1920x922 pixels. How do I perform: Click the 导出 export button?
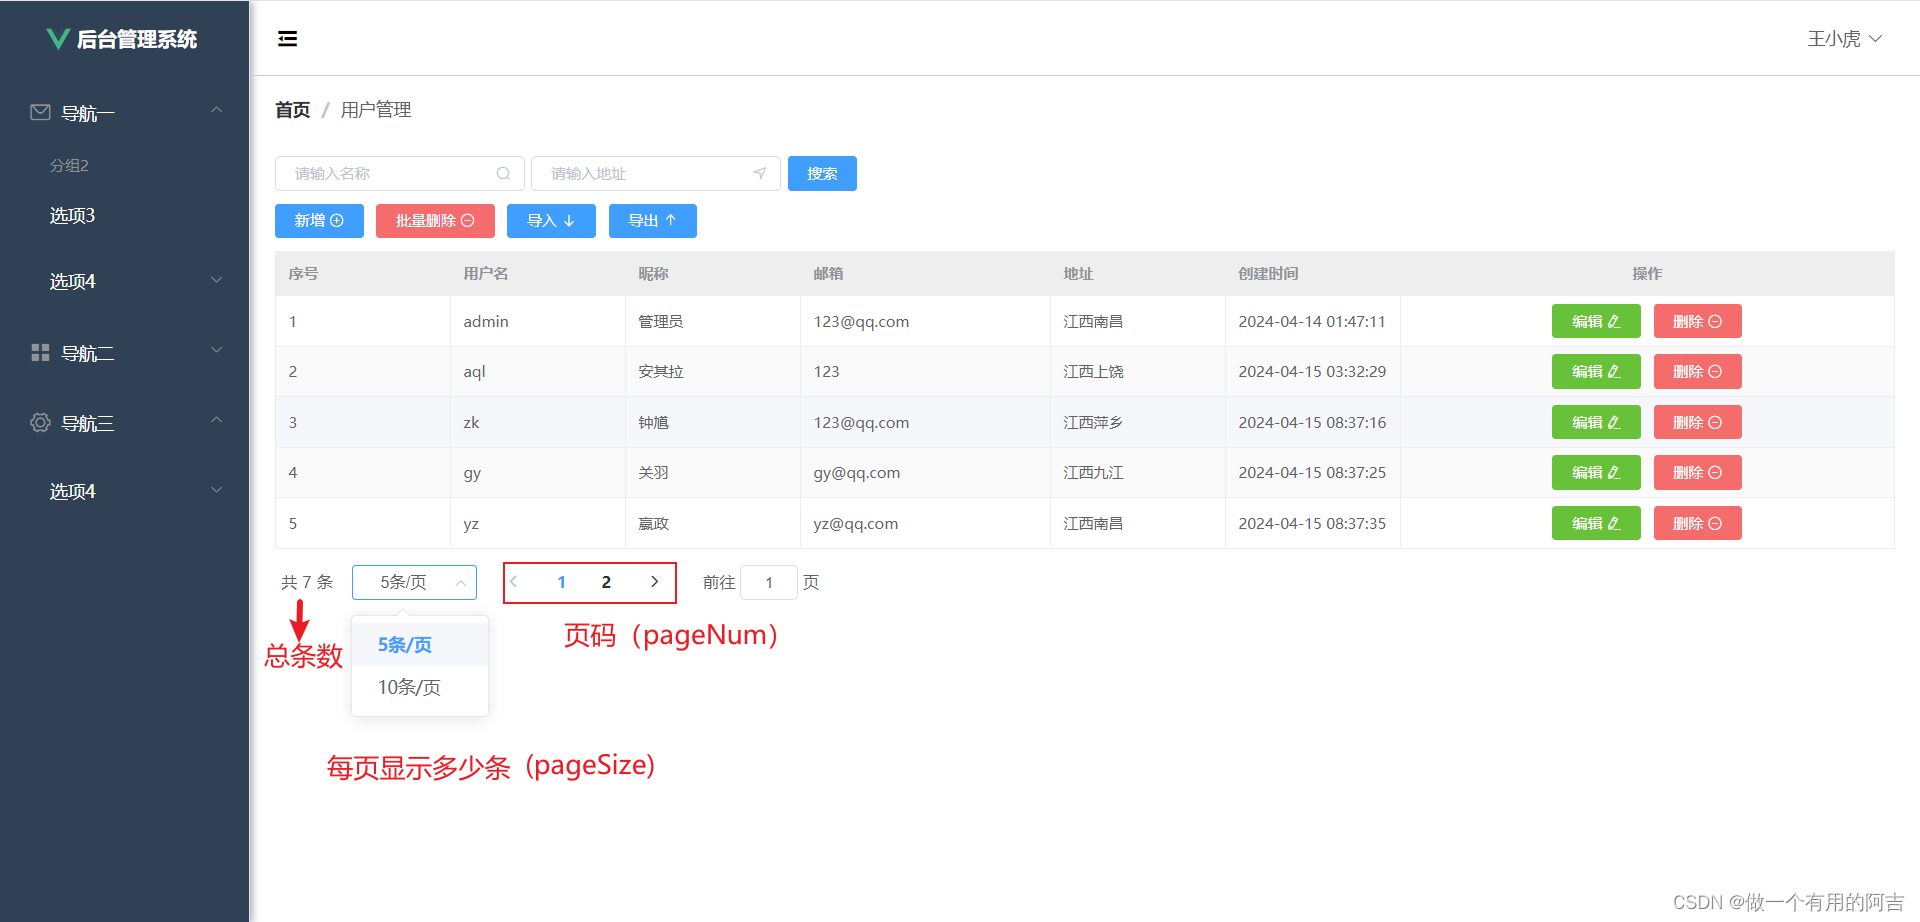pos(652,221)
